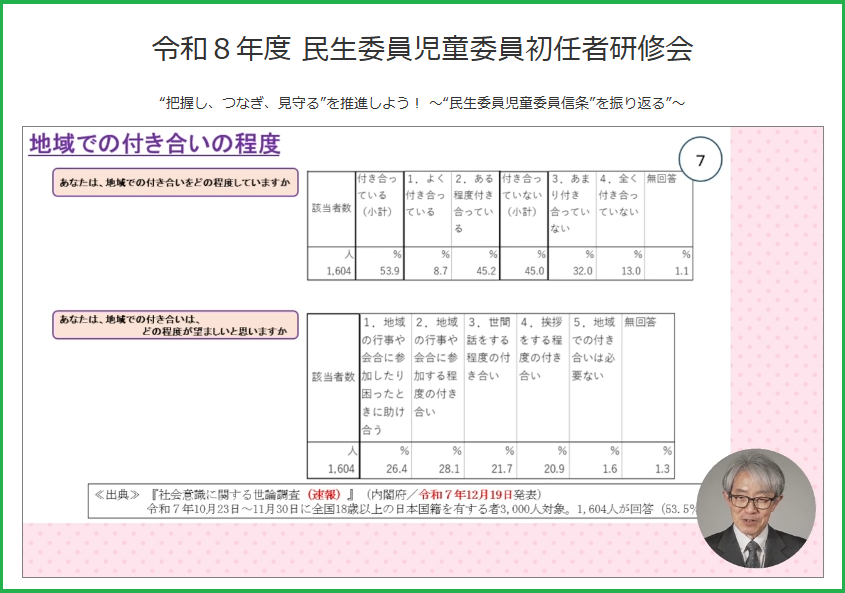Click the underlined heading 地域での付き合いの程度
This screenshot has height=593, width=845.
154,144
